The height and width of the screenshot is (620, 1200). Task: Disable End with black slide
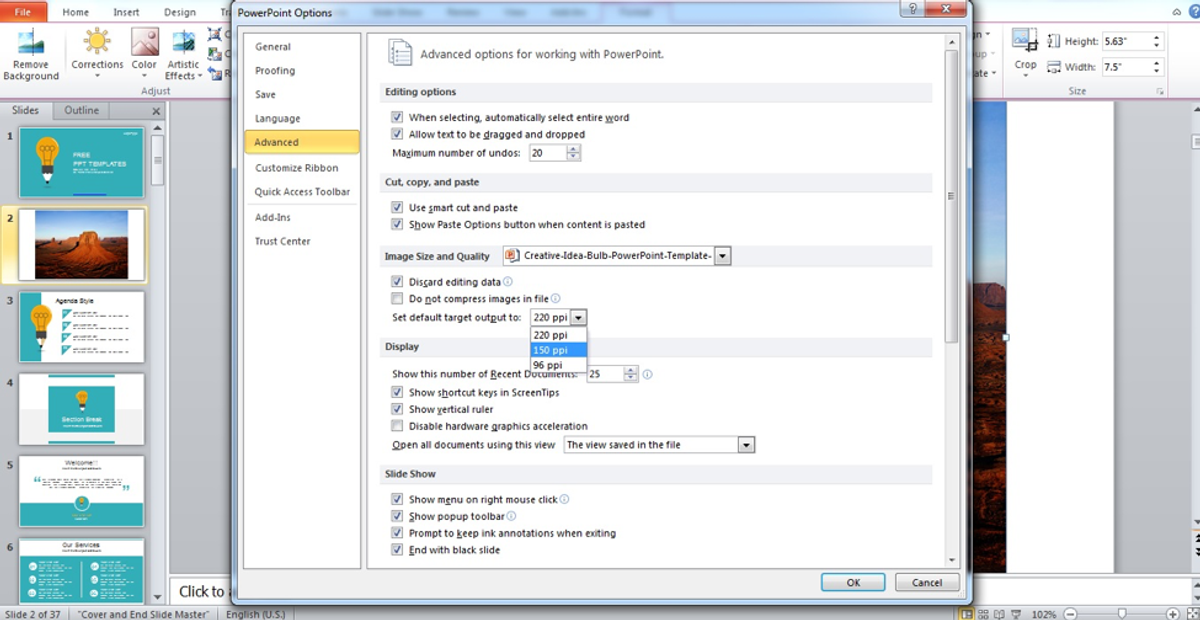pyautogui.click(x=398, y=550)
